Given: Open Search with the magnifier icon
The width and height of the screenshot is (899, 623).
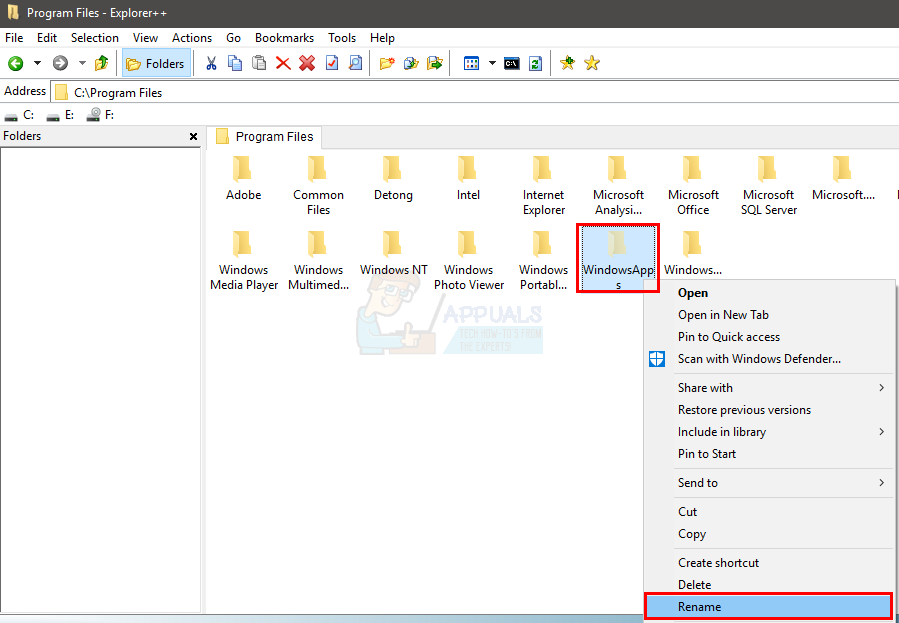Looking at the screenshot, I should [x=355, y=63].
